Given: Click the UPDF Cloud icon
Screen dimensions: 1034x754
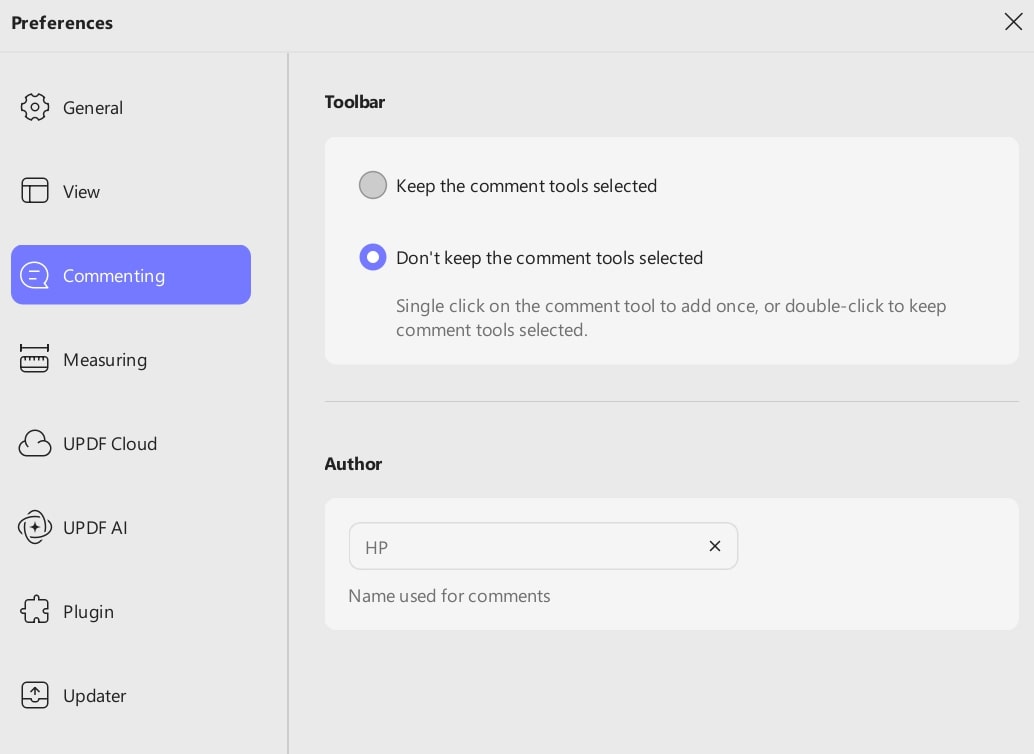Looking at the screenshot, I should pos(35,443).
